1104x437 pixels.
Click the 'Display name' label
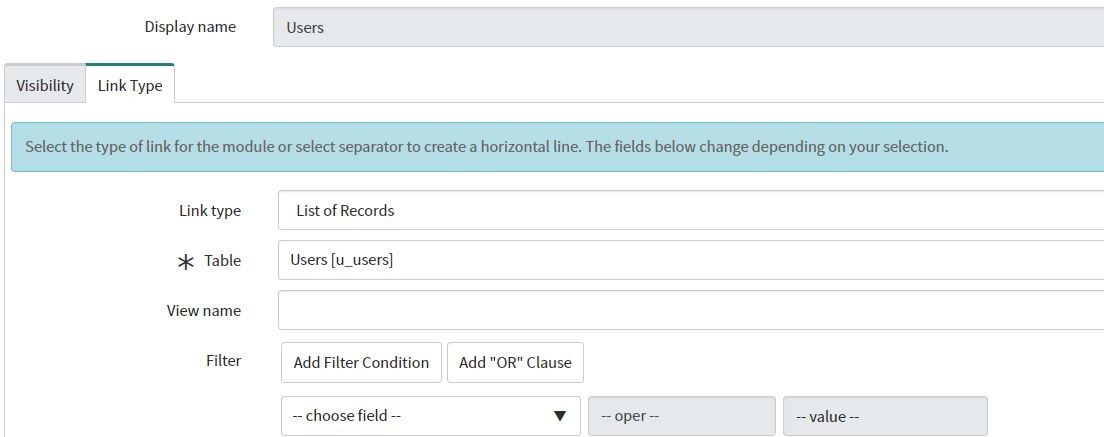pyautogui.click(x=190, y=27)
